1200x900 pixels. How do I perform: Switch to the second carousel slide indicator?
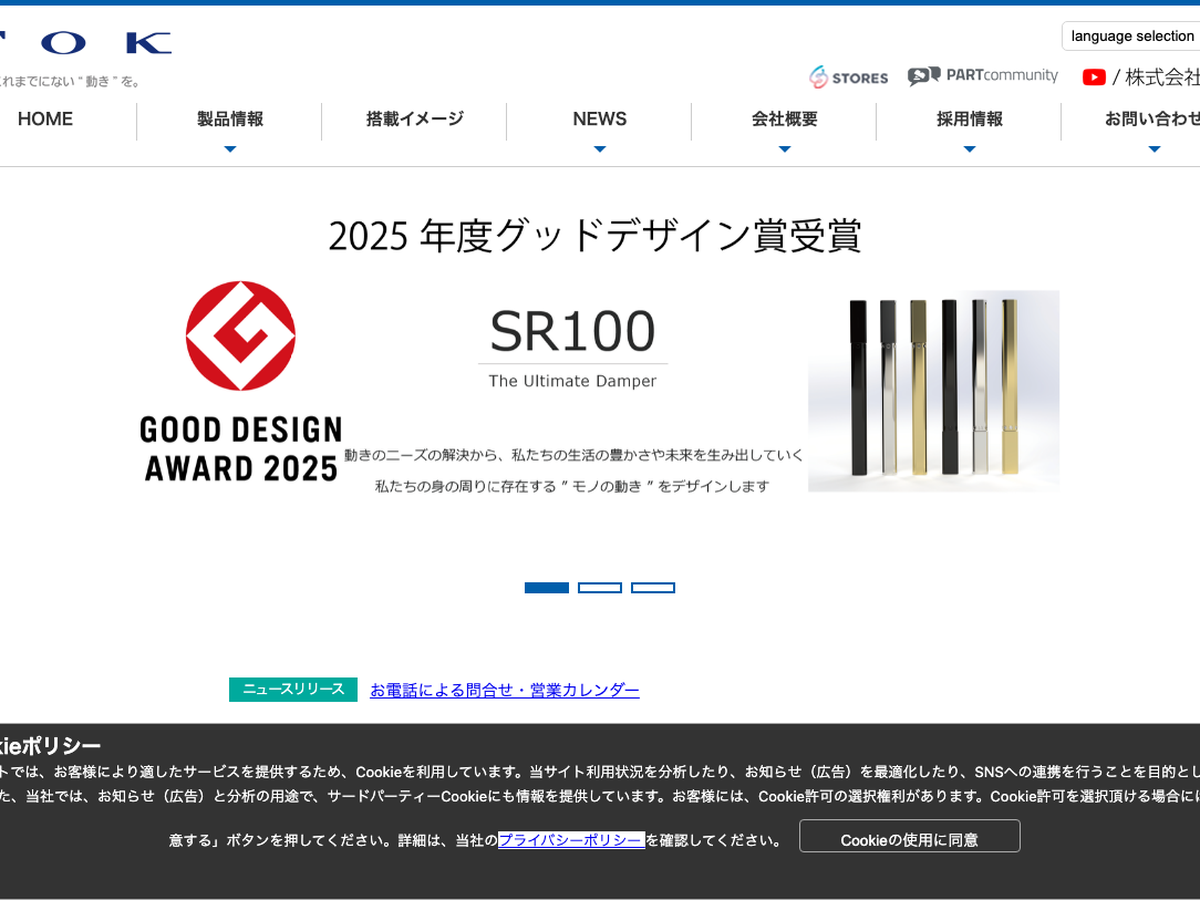(600, 588)
